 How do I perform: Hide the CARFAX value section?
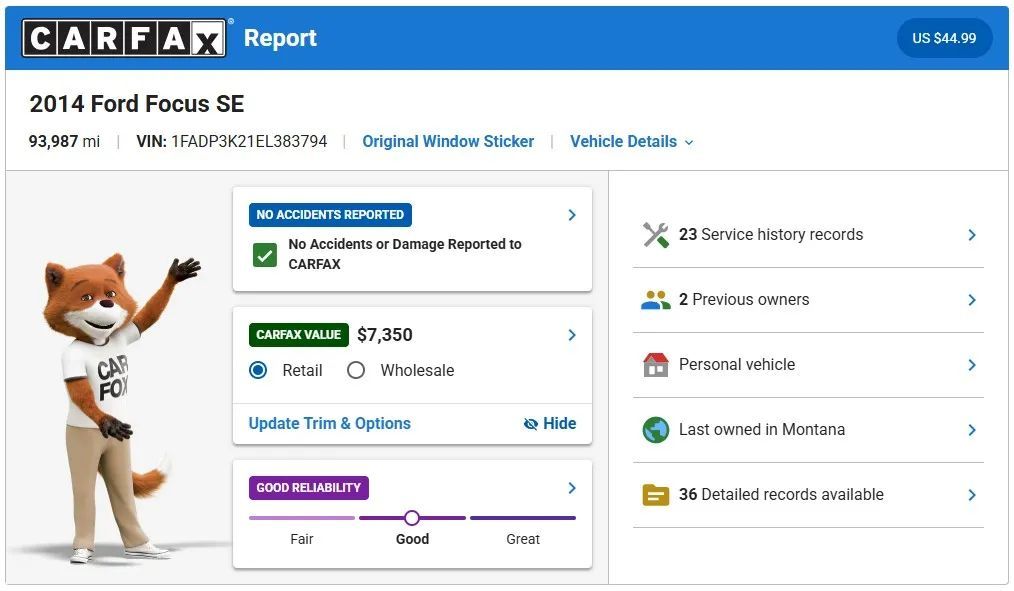(550, 423)
